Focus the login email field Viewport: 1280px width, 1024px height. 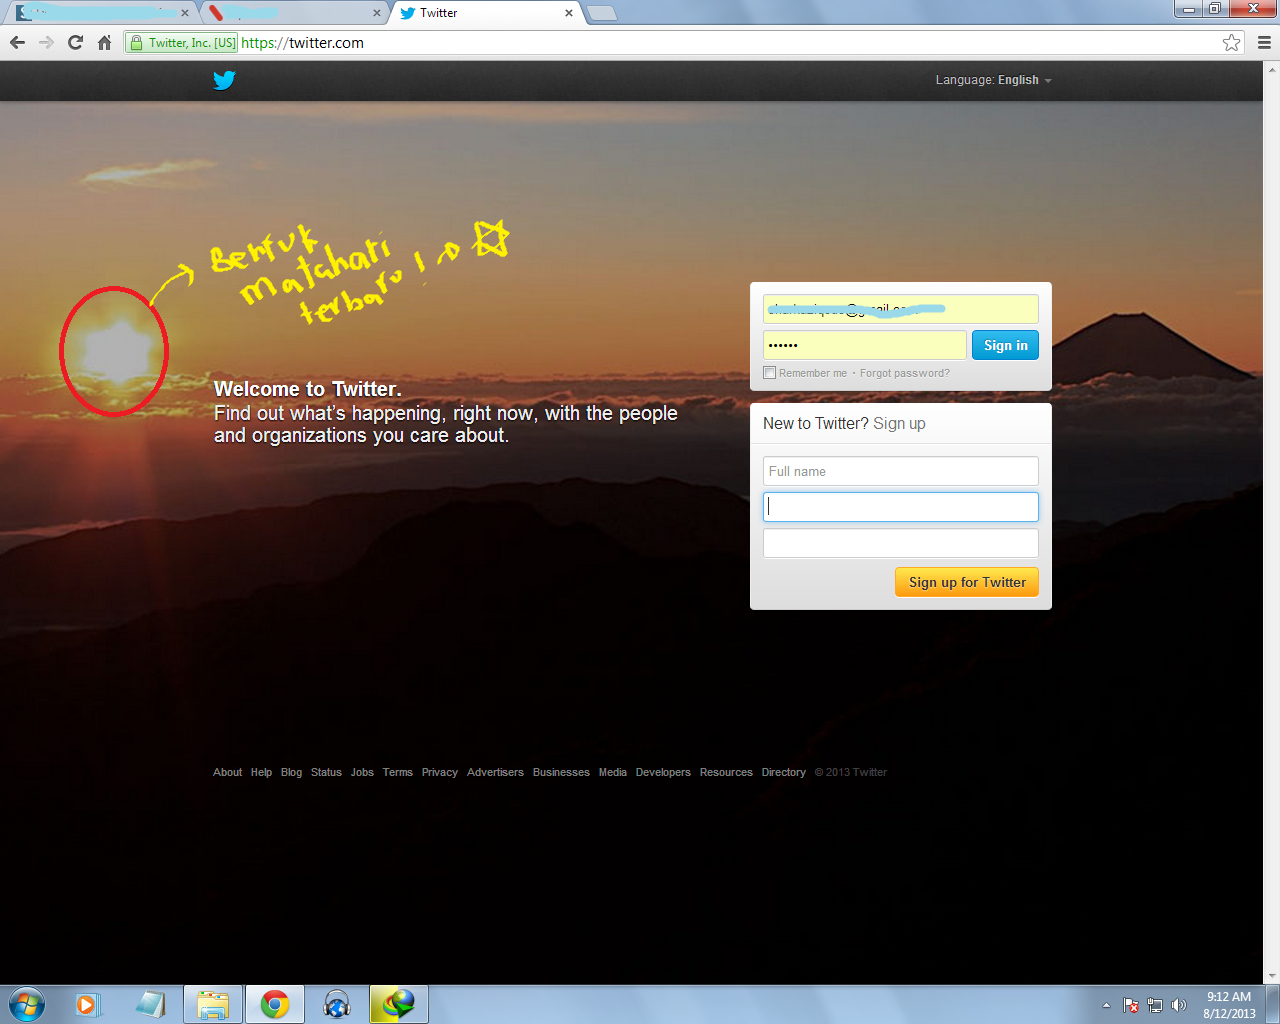coord(901,309)
